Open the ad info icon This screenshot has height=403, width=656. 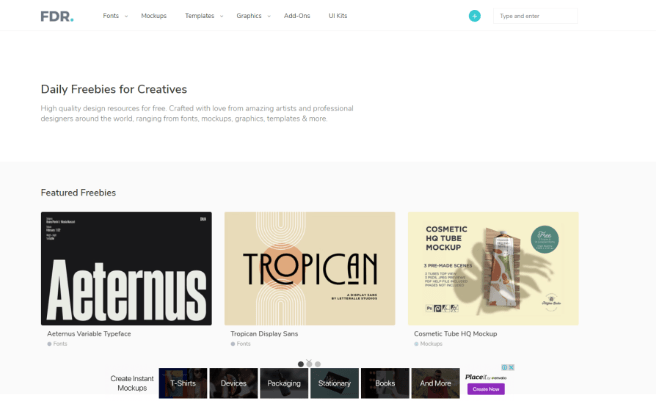coord(505,367)
